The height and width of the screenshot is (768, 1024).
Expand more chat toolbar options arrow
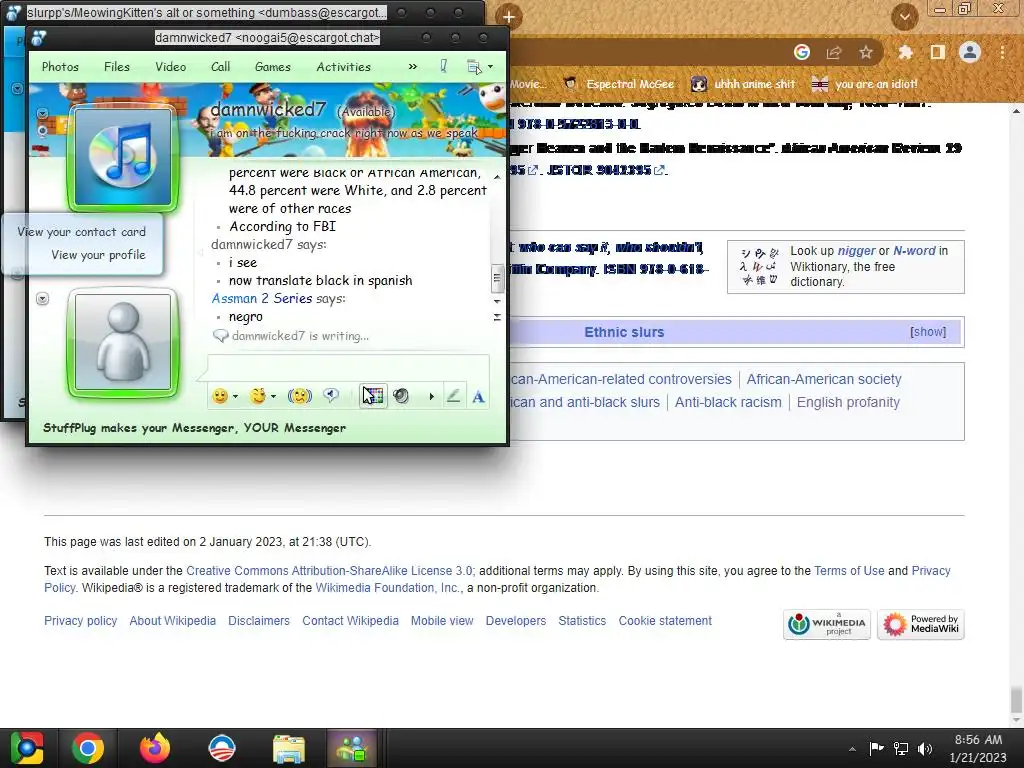tap(431, 396)
